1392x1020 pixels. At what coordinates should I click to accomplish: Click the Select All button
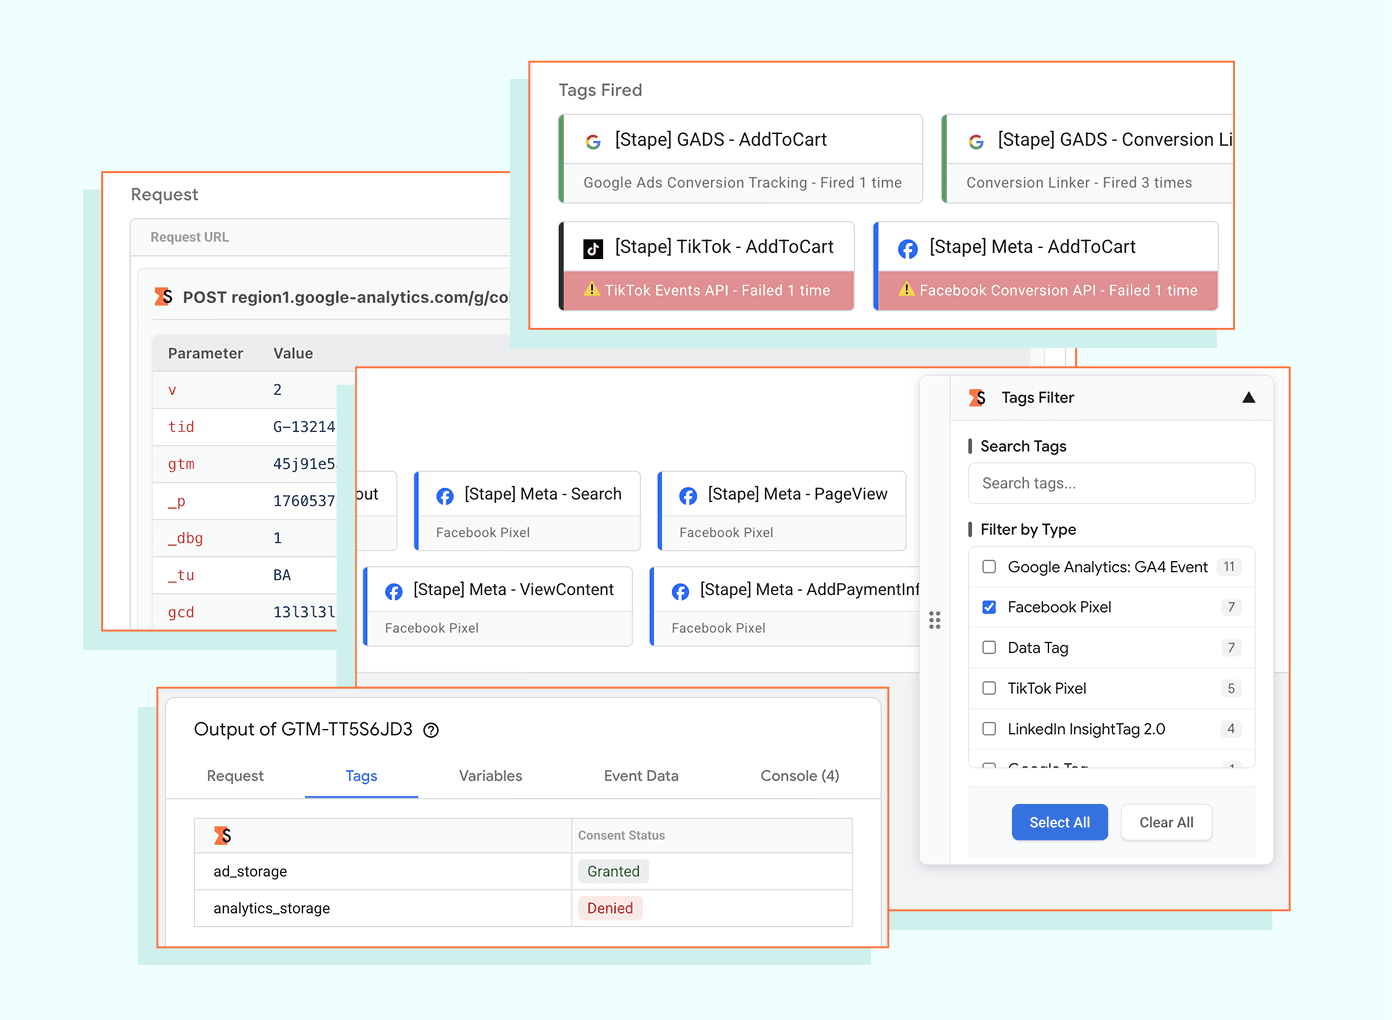click(x=1059, y=822)
